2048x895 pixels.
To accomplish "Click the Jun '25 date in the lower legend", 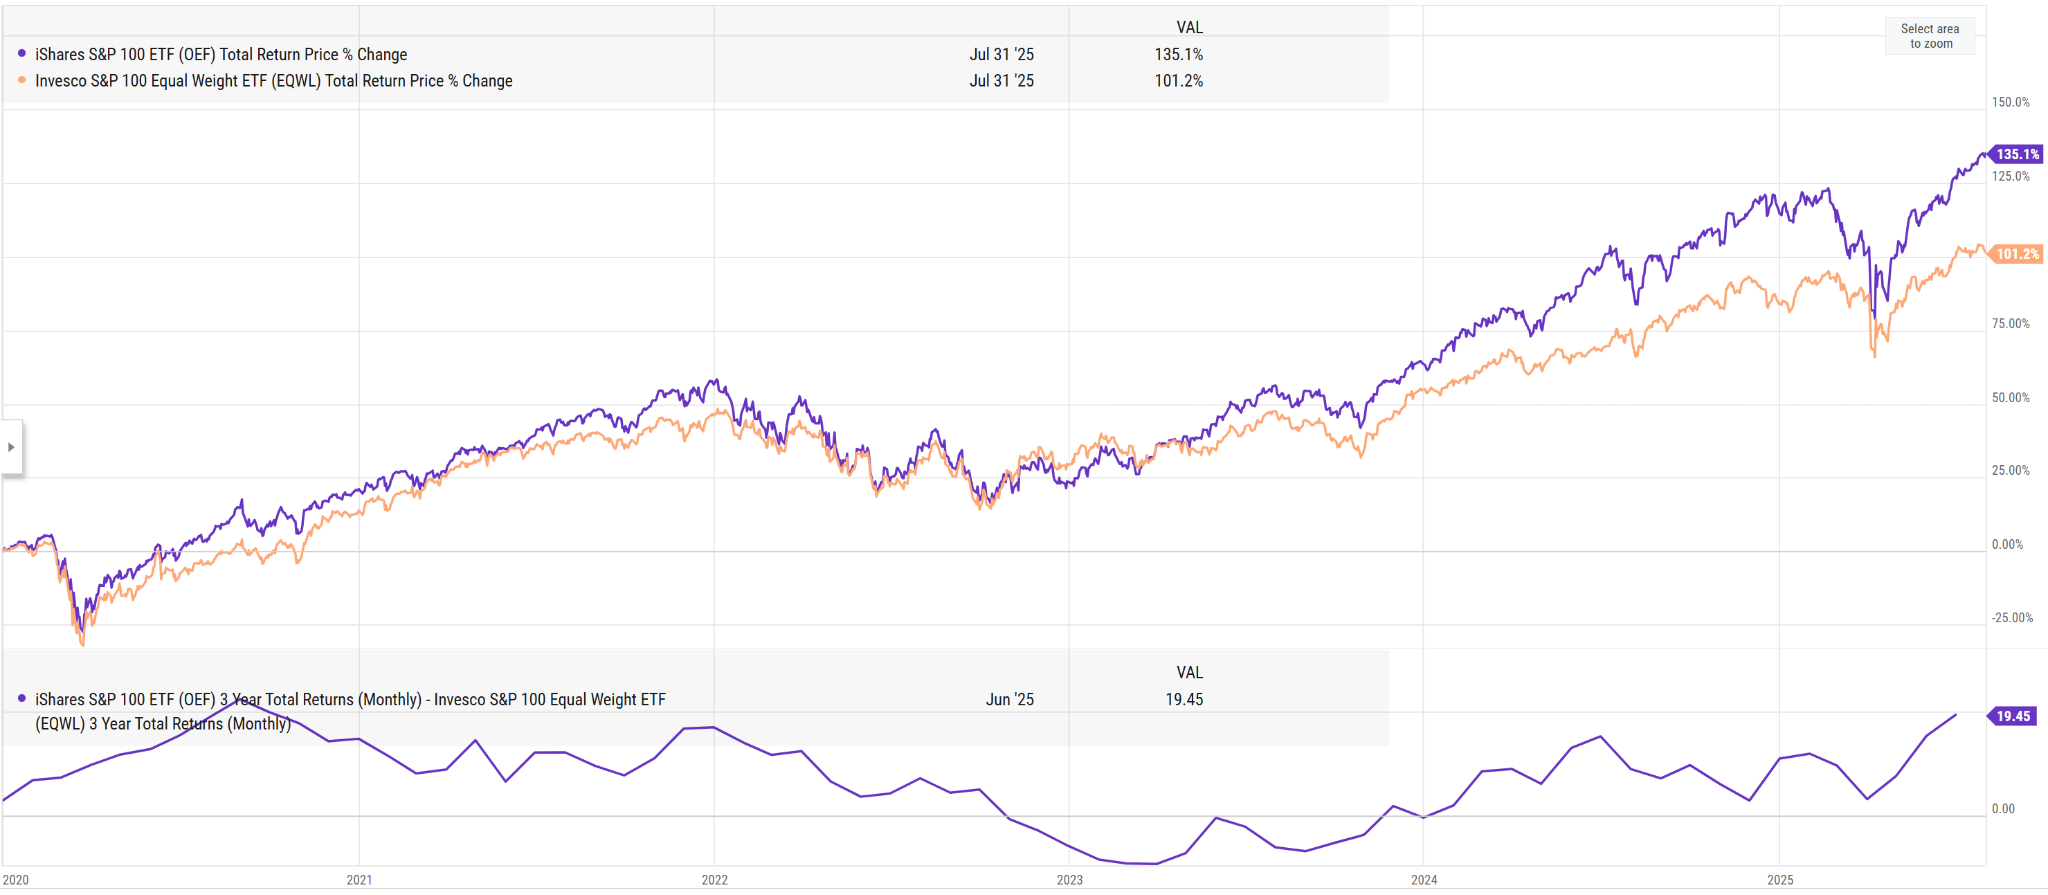I will [1010, 699].
